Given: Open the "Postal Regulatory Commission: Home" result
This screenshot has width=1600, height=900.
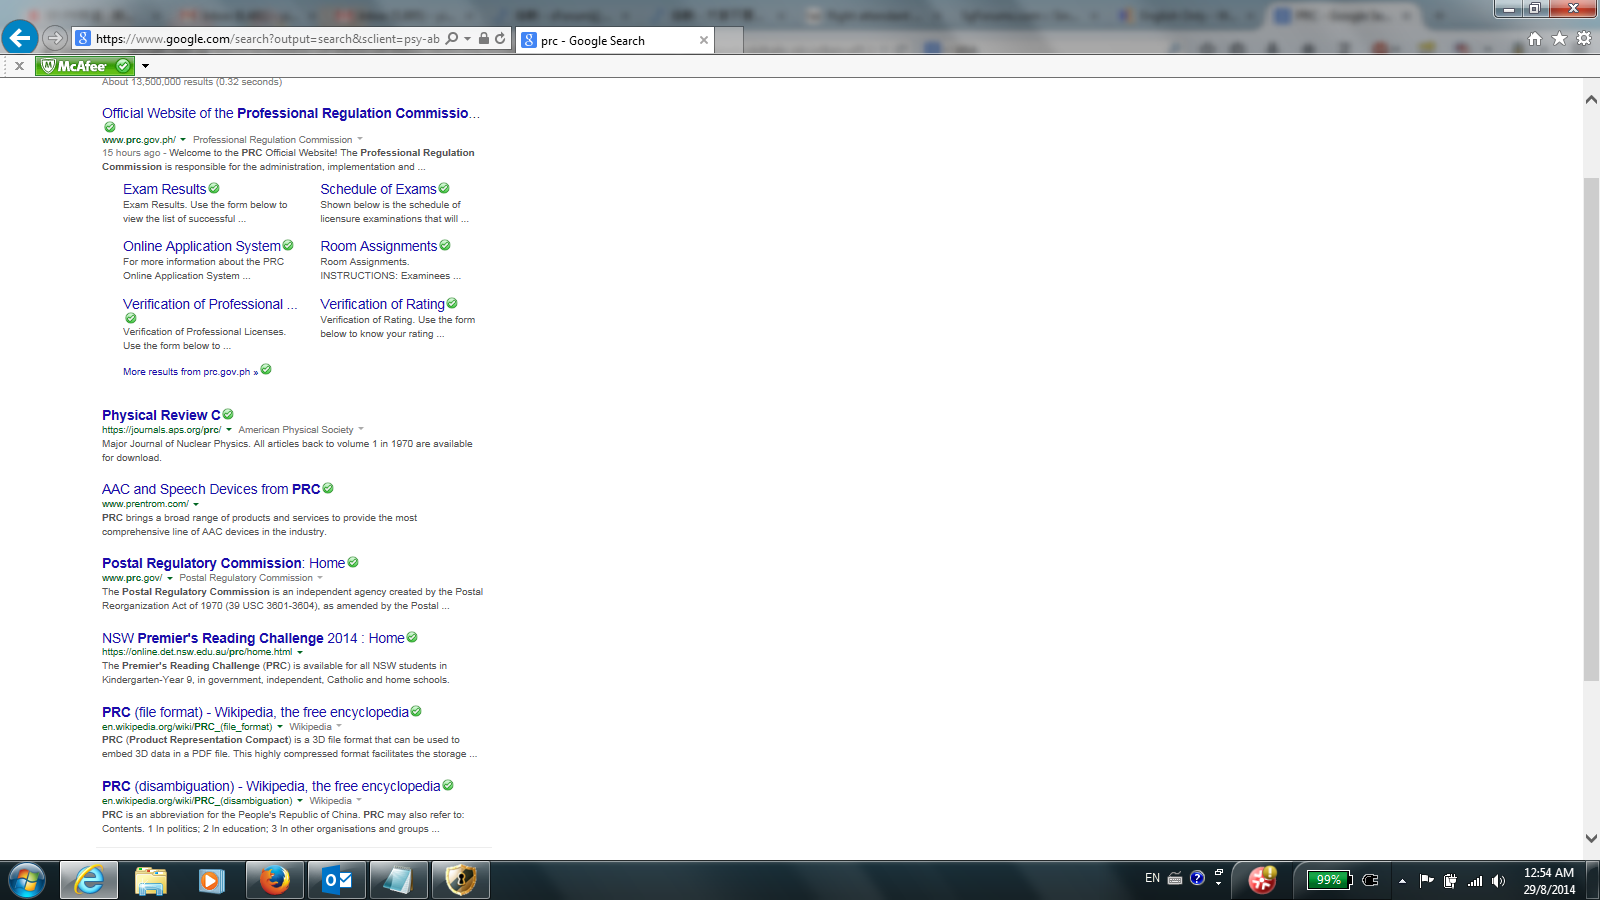Looking at the screenshot, I should (223, 563).
